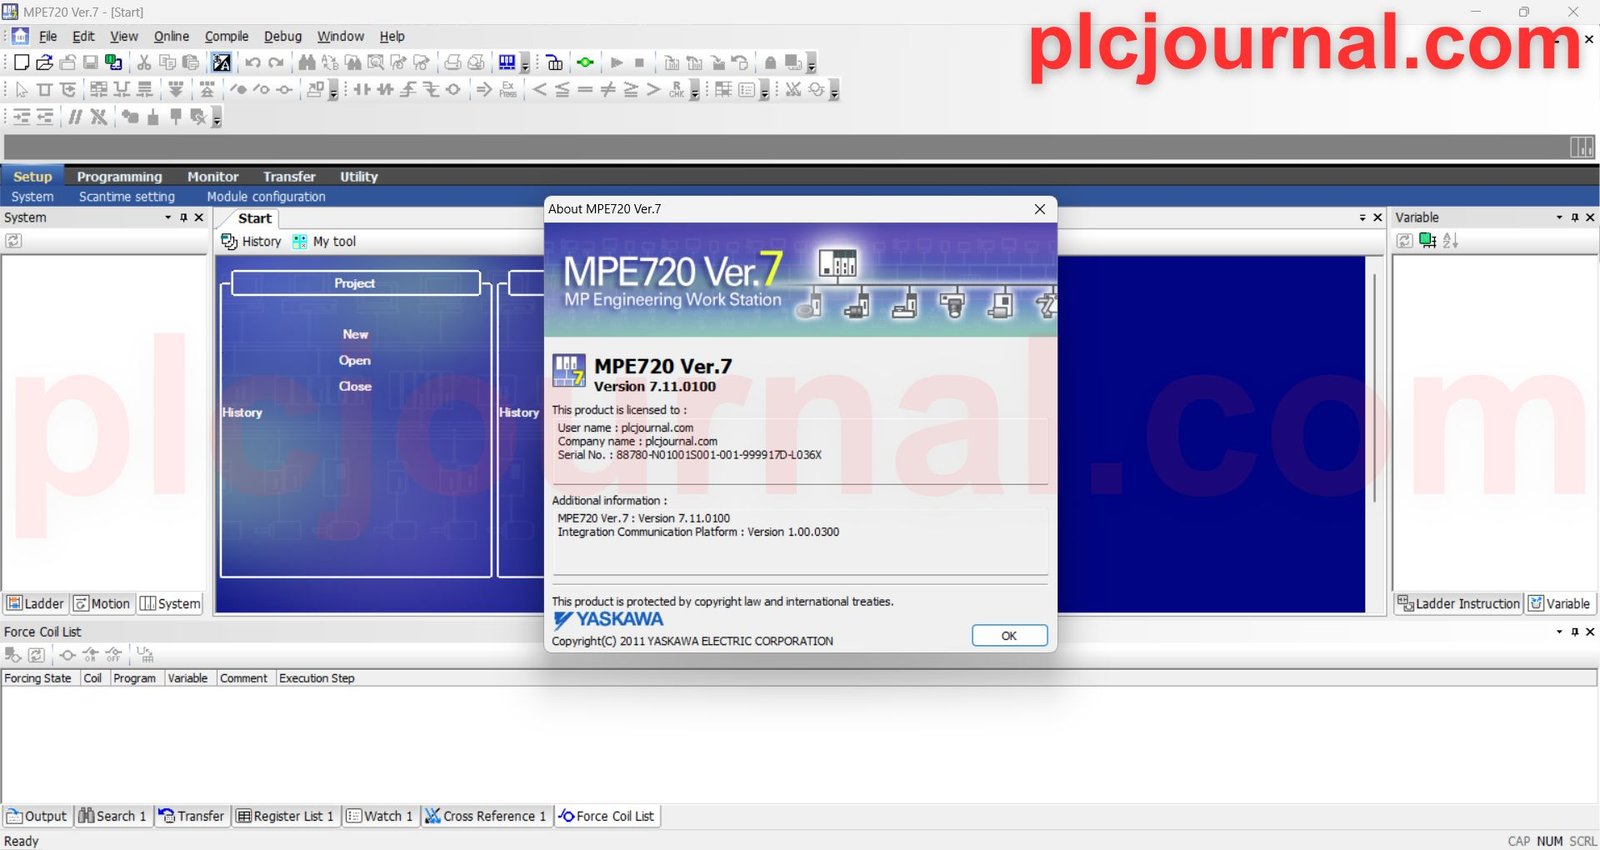Open the Register List 1 tab

[285, 816]
